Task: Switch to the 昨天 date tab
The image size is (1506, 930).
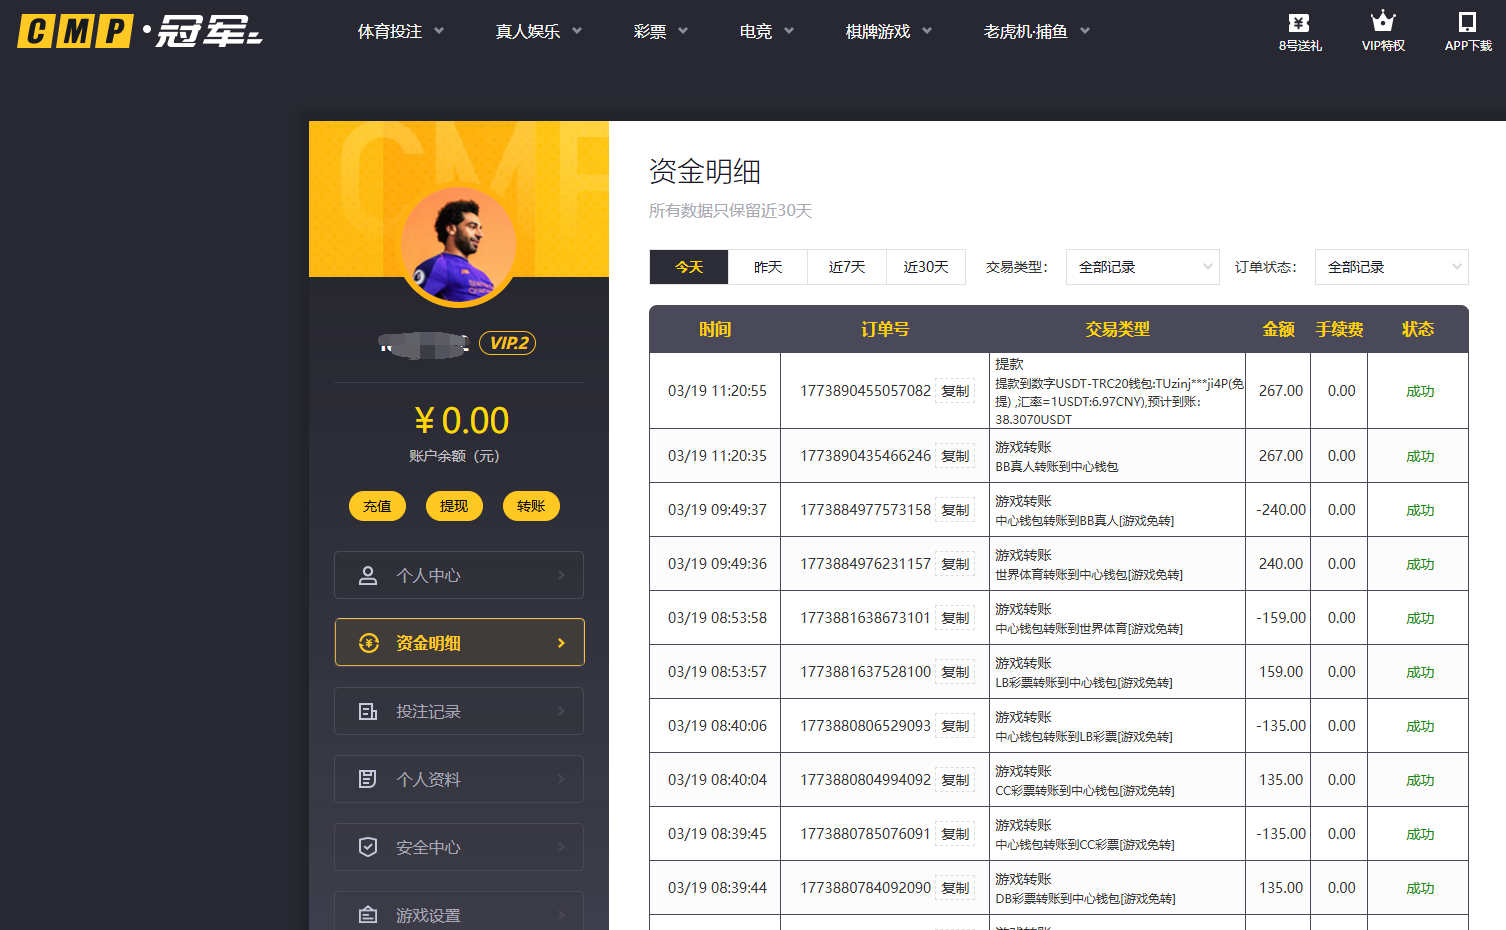Action: tap(767, 267)
